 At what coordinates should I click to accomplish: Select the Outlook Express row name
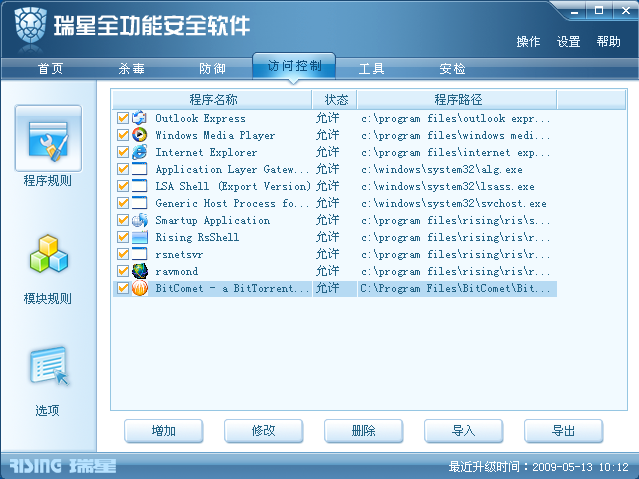pos(200,118)
